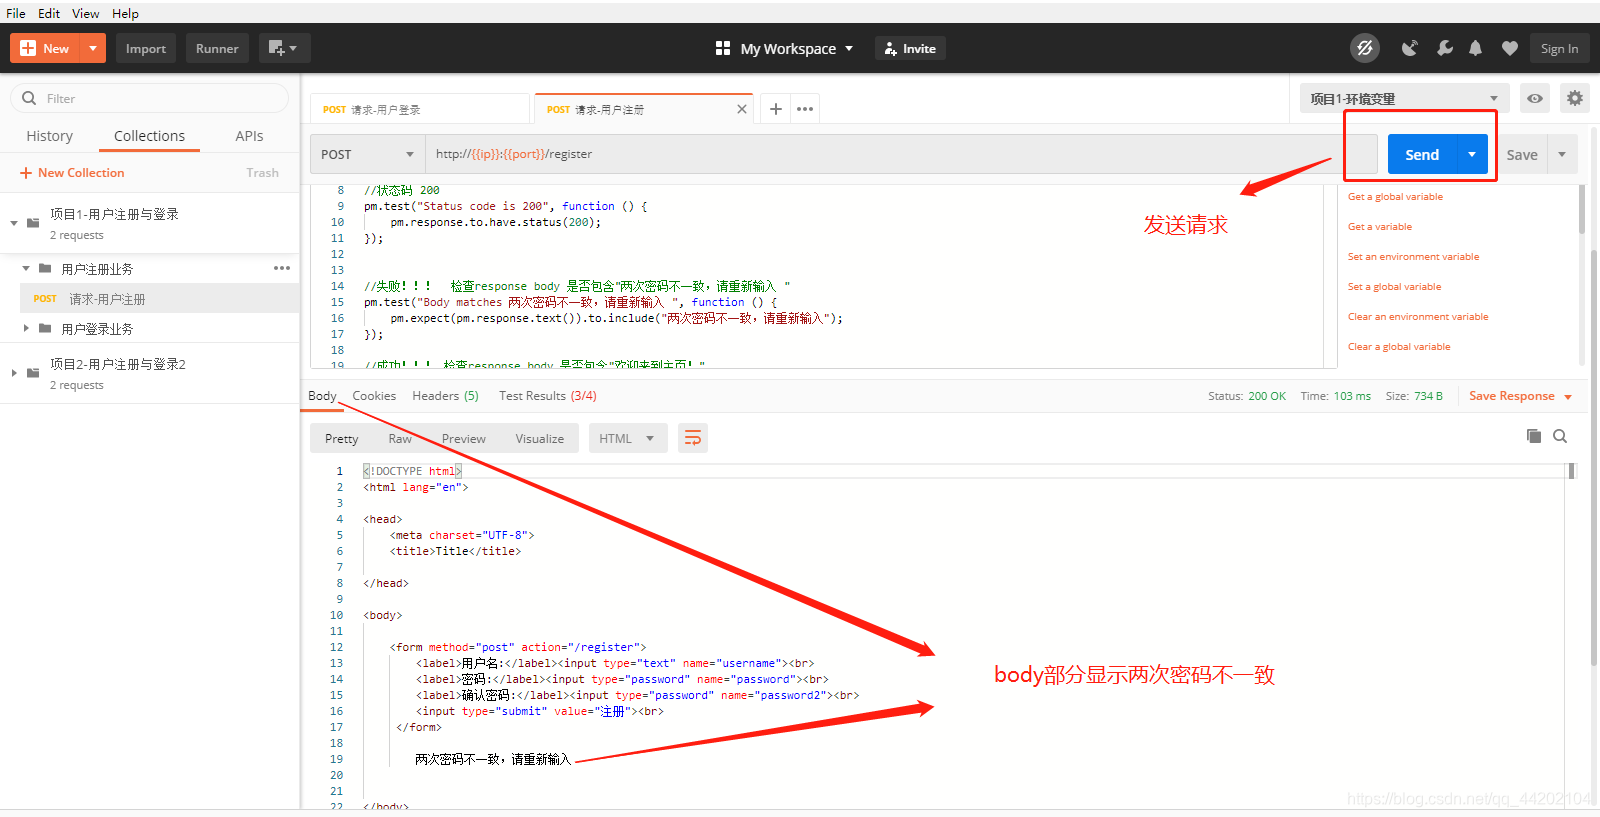The width and height of the screenshot is (1600, 817).
Task: Open tab options three-dots menu
Action: coord(805,109)
